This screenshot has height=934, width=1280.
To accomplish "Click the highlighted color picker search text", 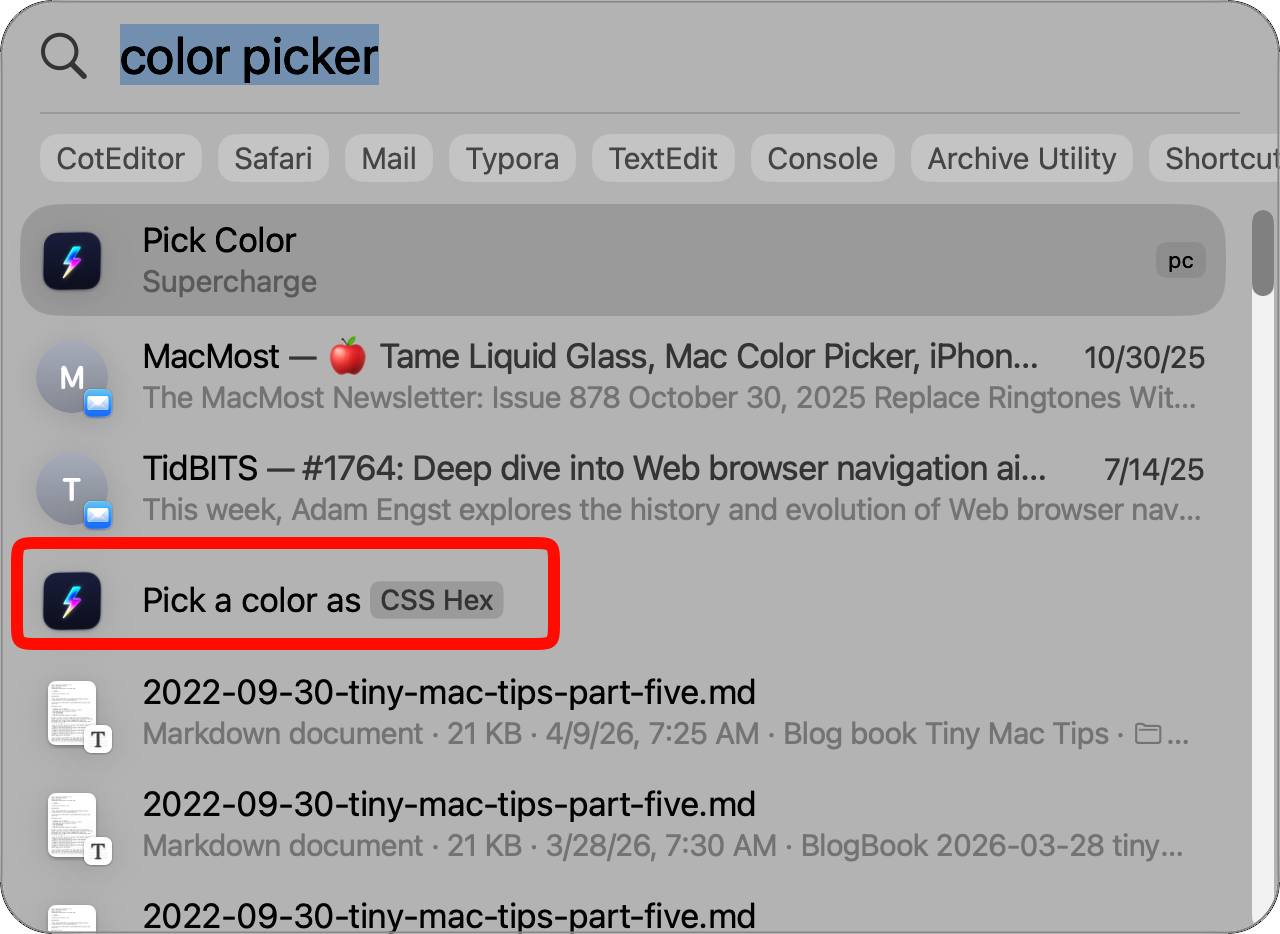I will [249, 56].
